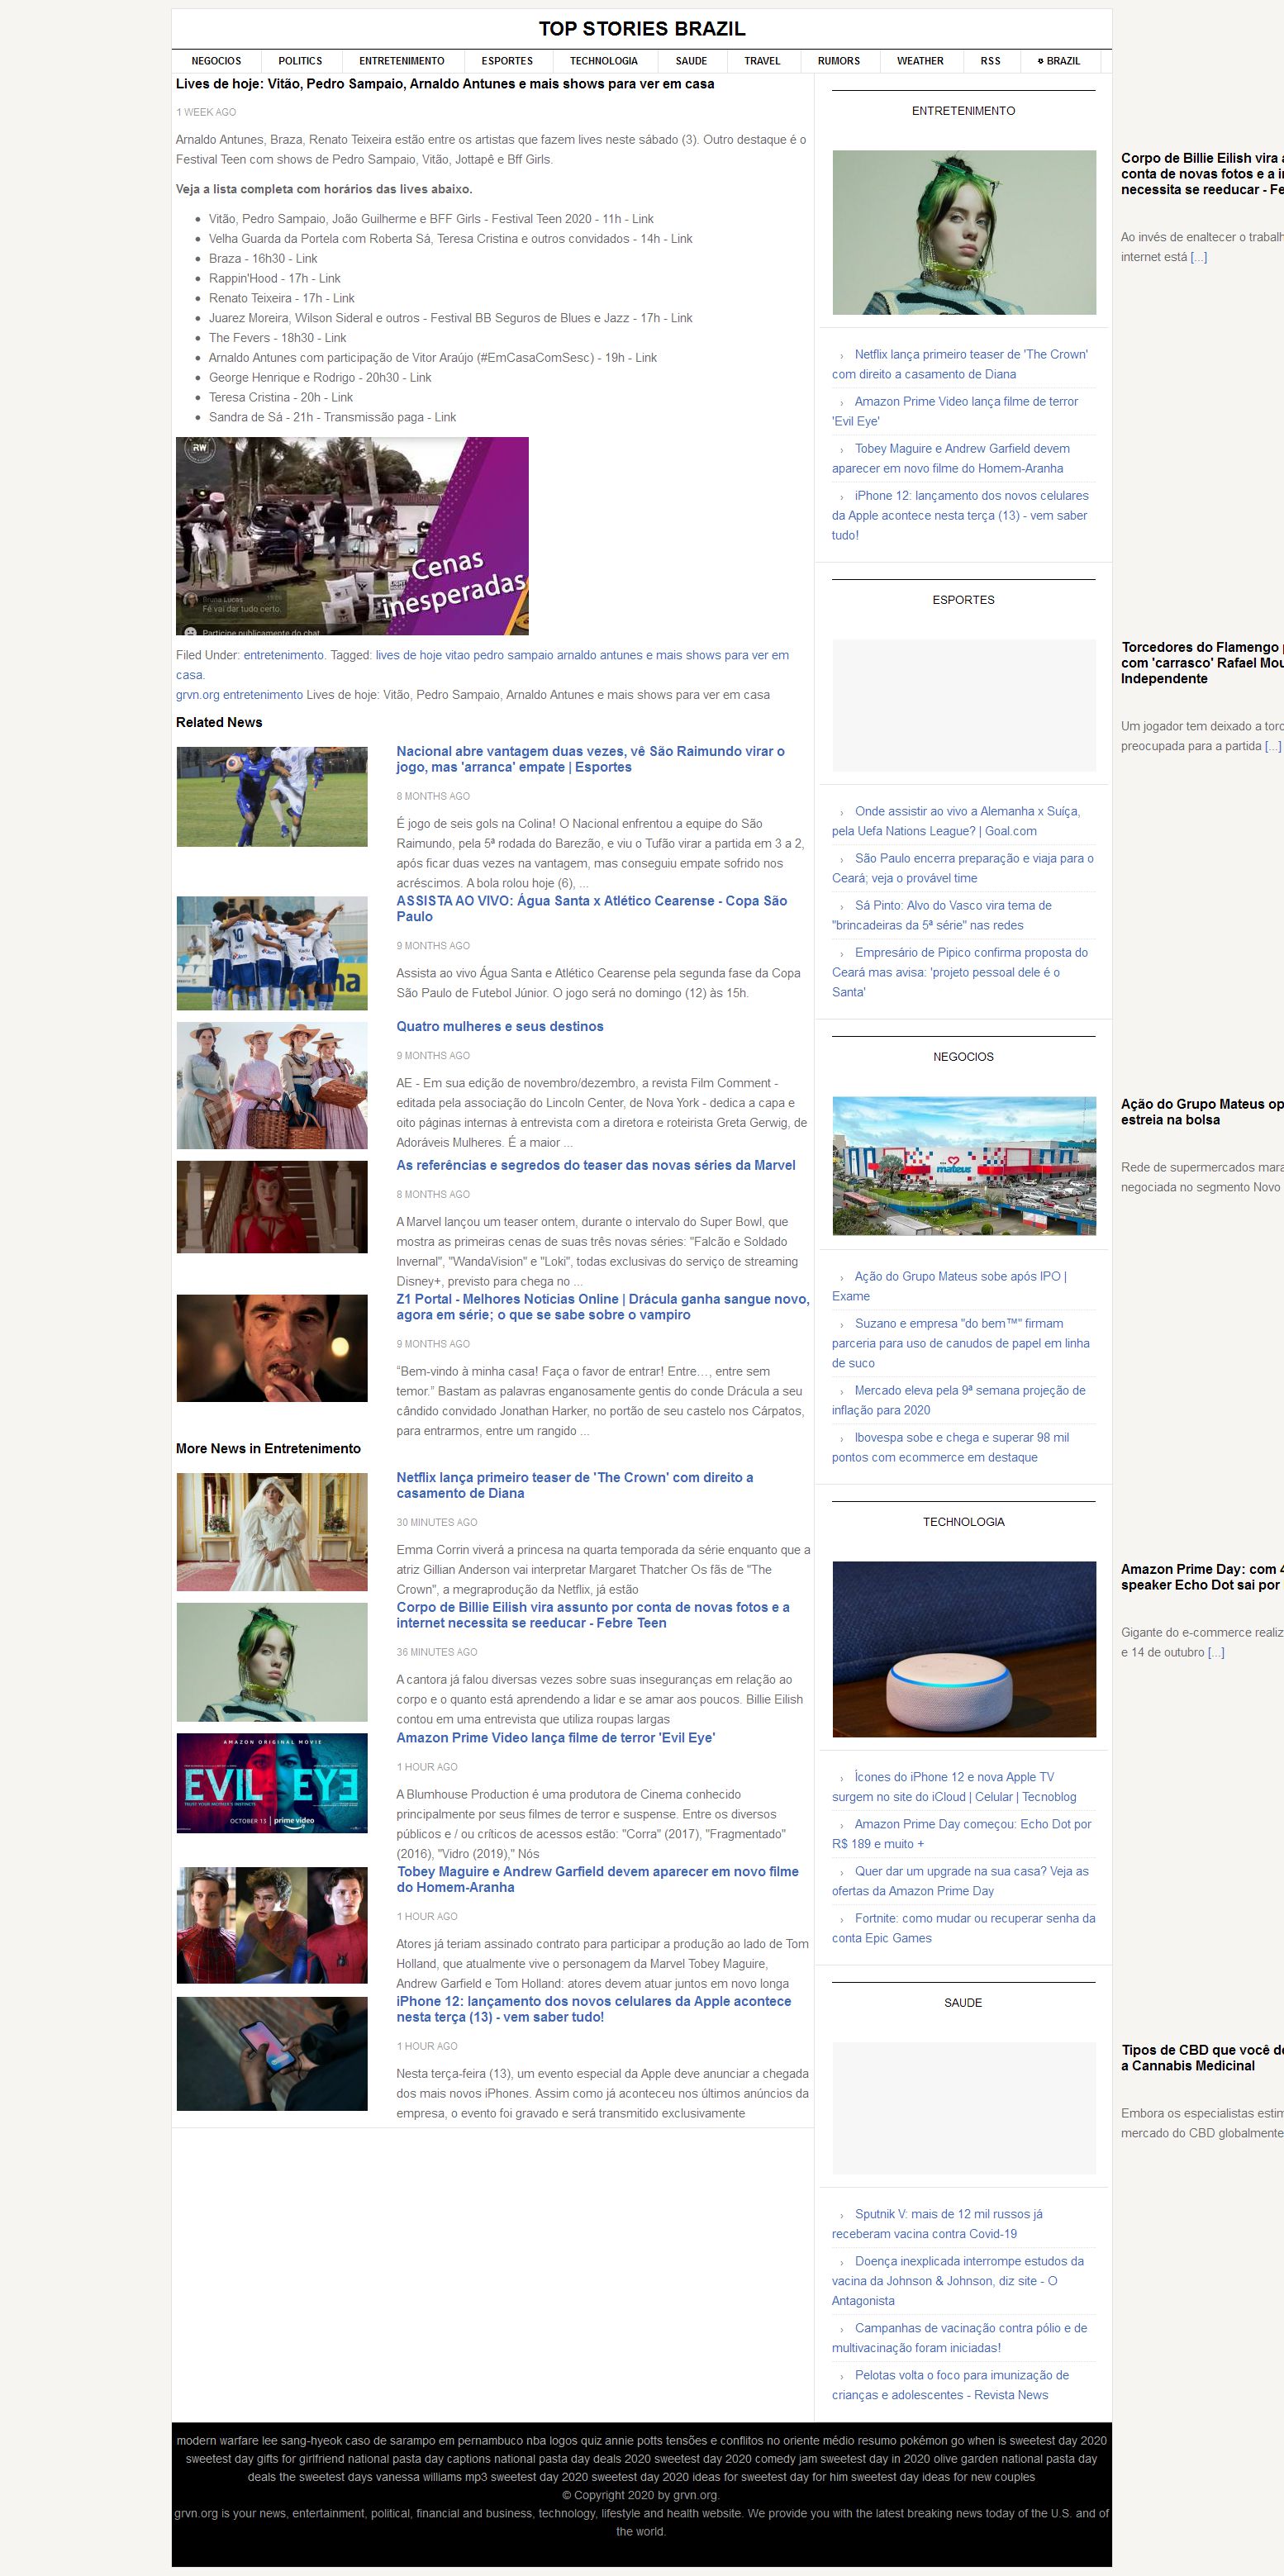Image resolution: width=1284 pixels, height=2576 pixels.
Task: Open the Evil Eye movie poster thumbnail
Action: tap(272, 1783)
